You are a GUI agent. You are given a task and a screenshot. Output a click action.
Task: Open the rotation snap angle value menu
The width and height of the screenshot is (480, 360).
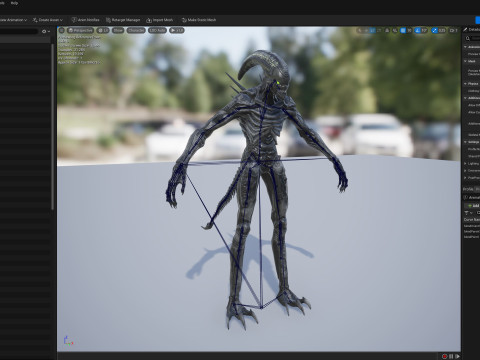(424, 30)
